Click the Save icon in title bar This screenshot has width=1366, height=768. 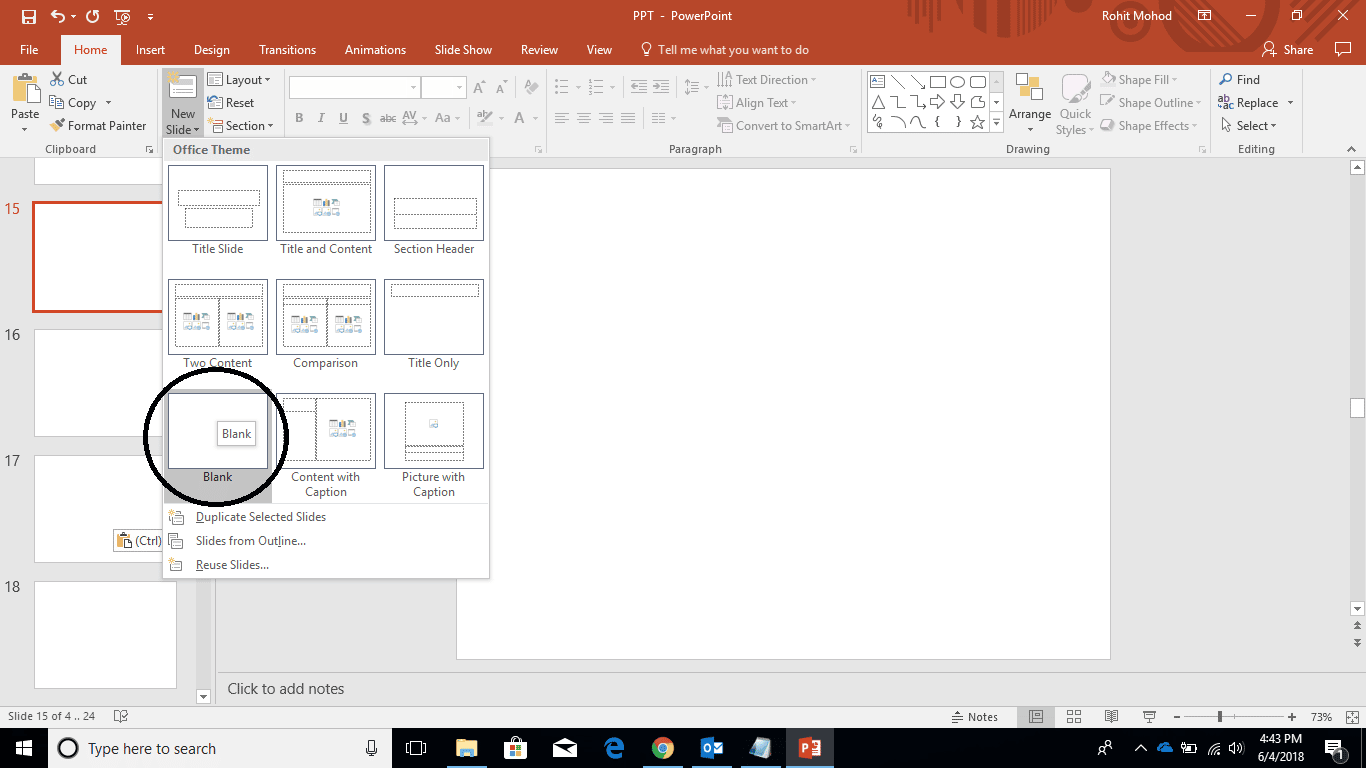(x=28, y=16)
